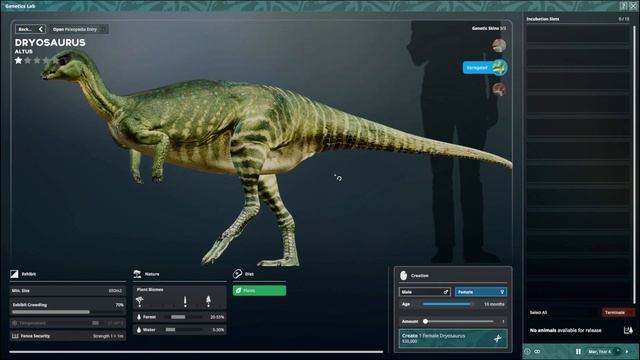Click the Creation egg icon
The width and height of the screenshot is (640, 360).
404,276
